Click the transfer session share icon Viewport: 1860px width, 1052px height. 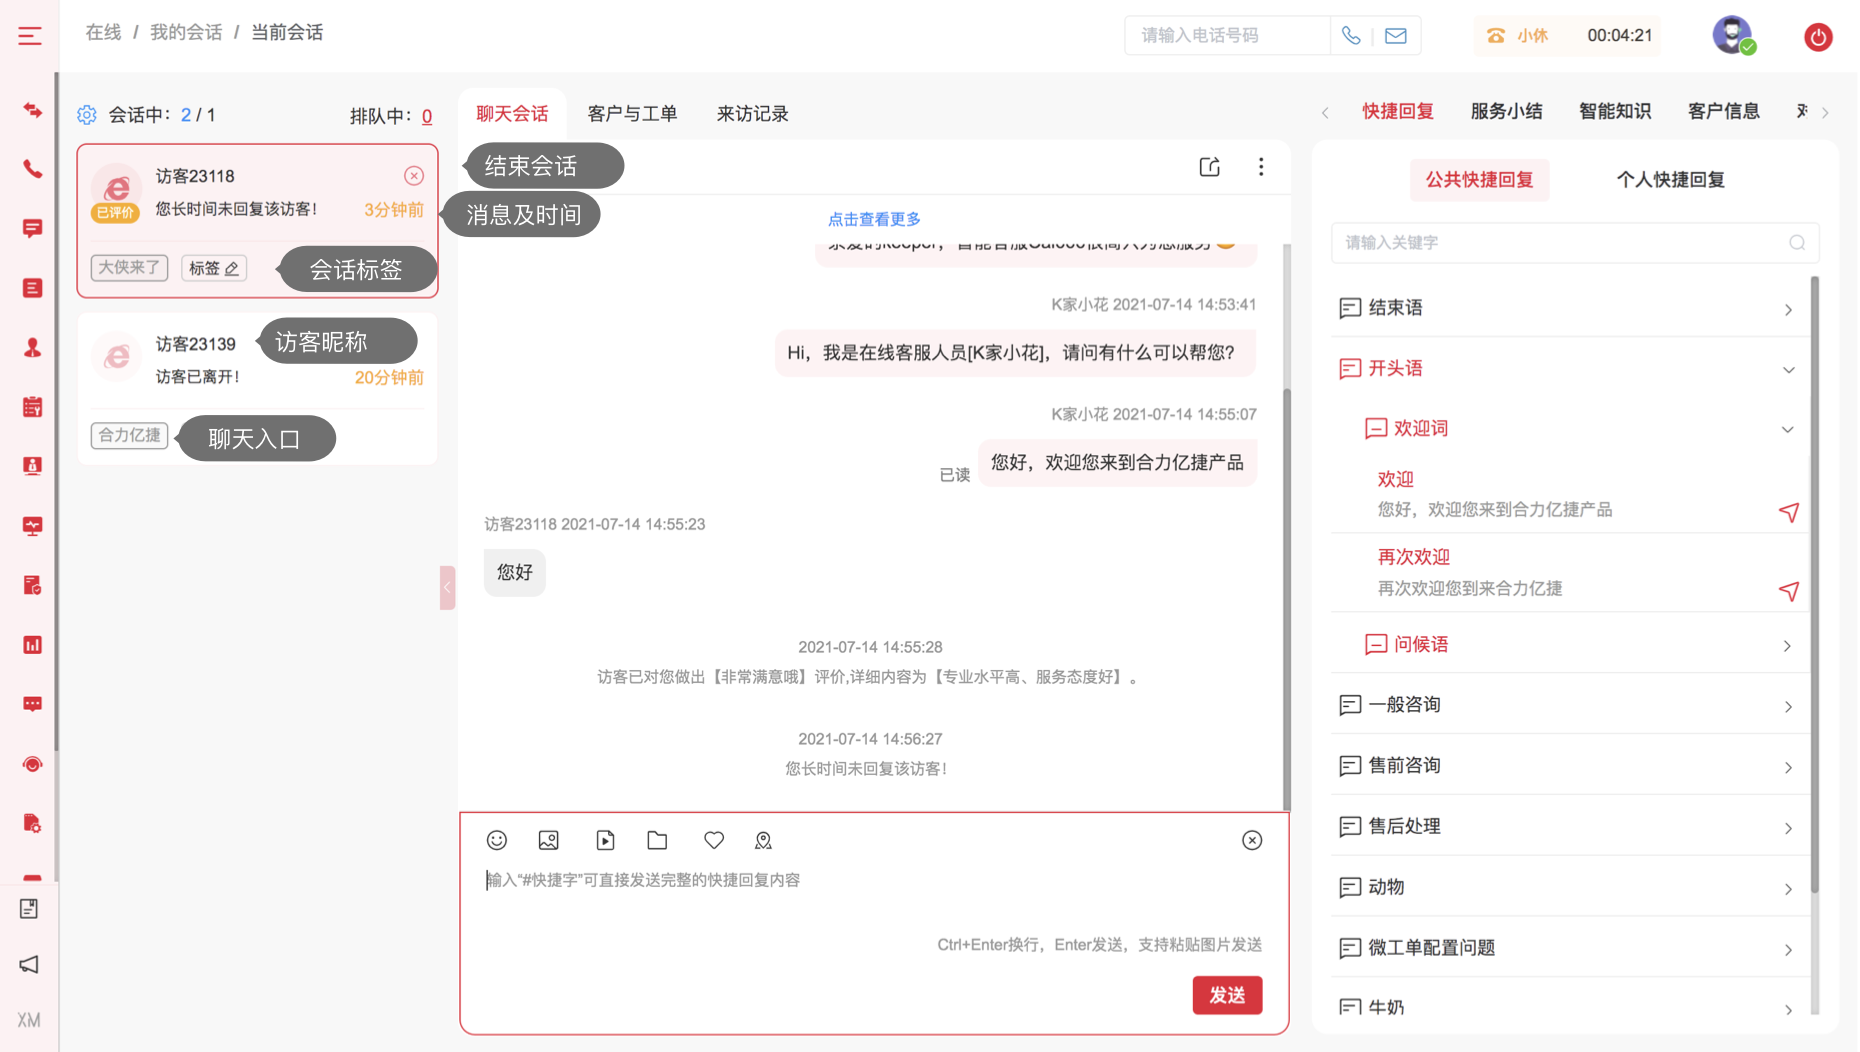1209,167
